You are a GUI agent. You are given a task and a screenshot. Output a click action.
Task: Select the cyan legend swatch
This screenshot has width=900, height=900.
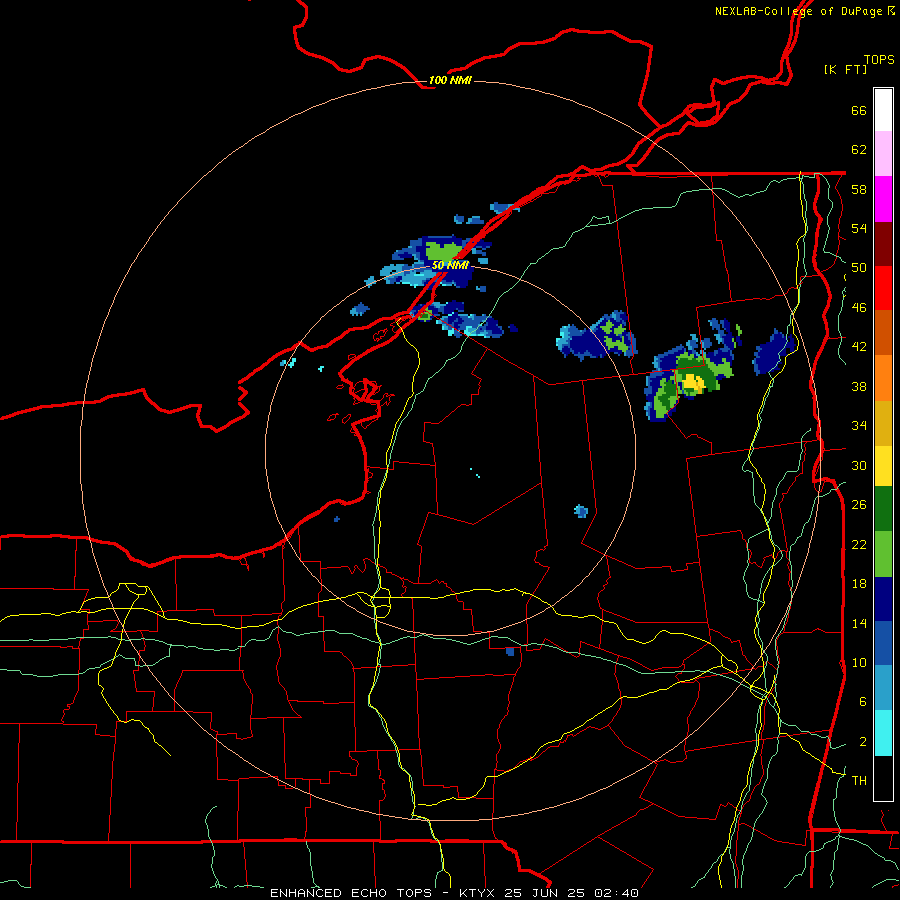click(x=883, y=733)
